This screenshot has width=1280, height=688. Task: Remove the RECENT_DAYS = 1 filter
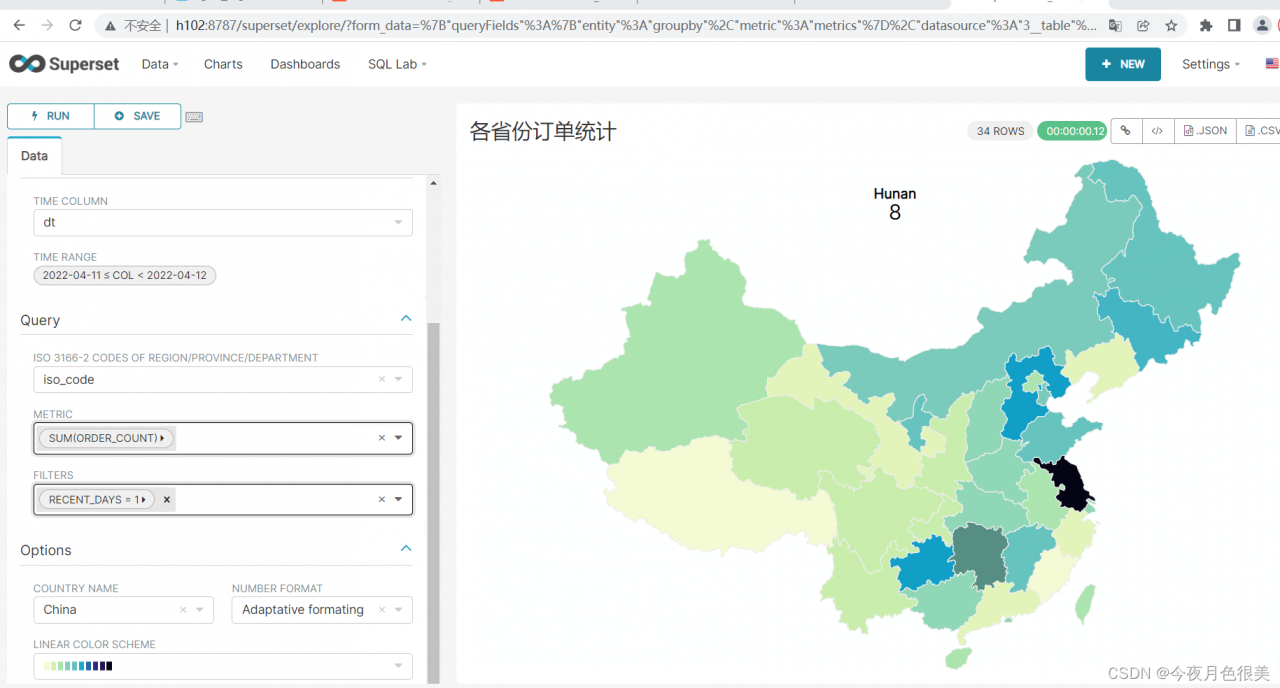point(166,499)
